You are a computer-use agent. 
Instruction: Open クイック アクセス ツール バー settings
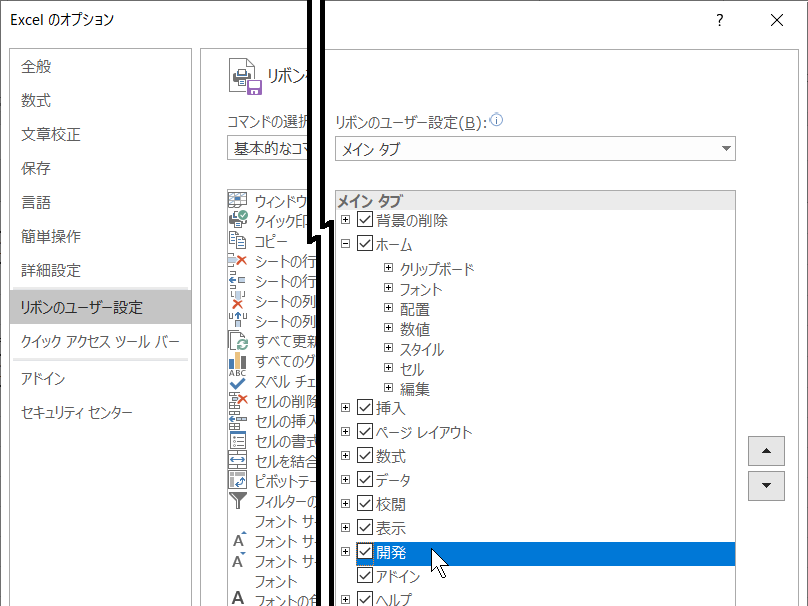[100, 342]
